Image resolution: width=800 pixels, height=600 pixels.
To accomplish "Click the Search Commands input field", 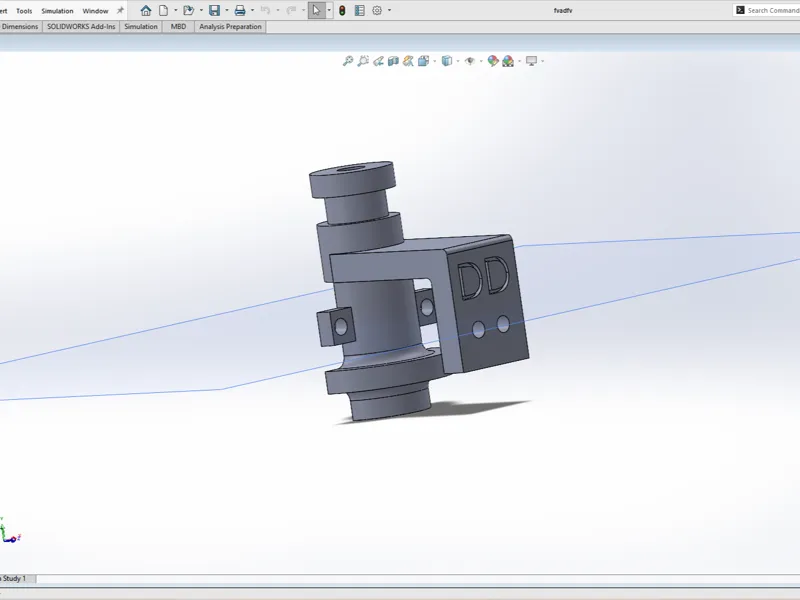I will 766,10.
